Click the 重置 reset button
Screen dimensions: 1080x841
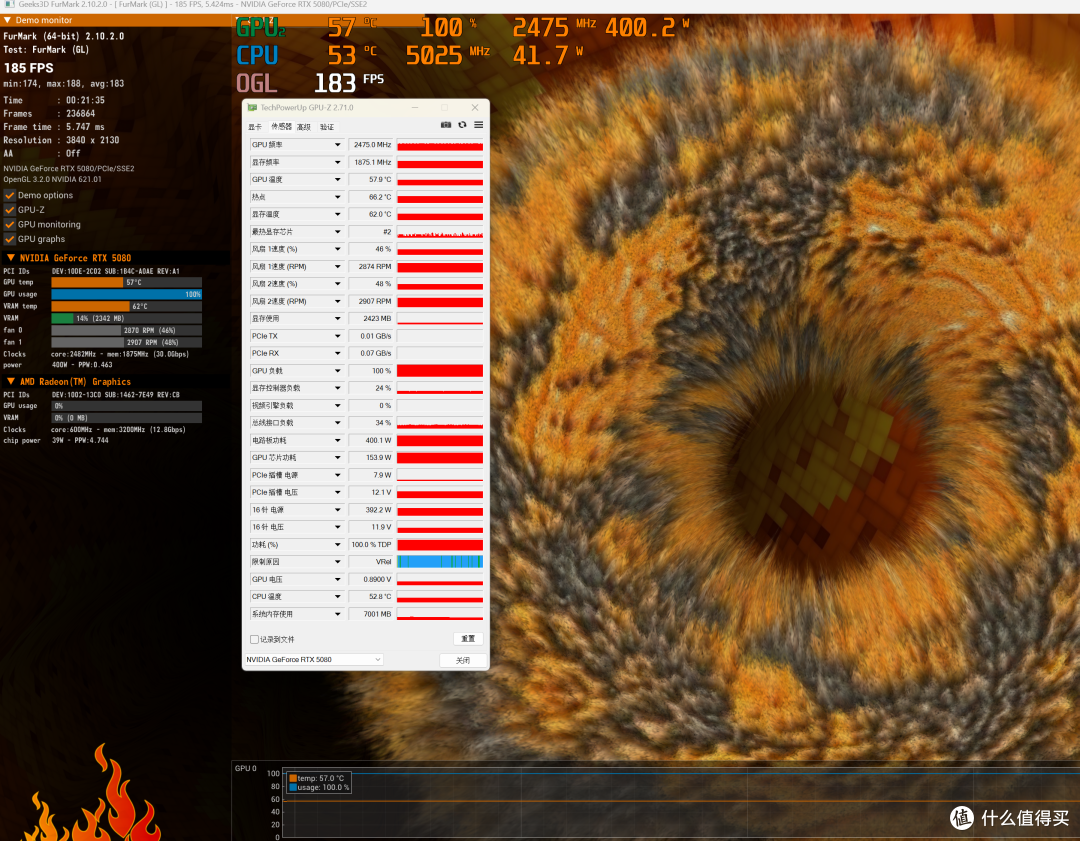tap(468, 638)
